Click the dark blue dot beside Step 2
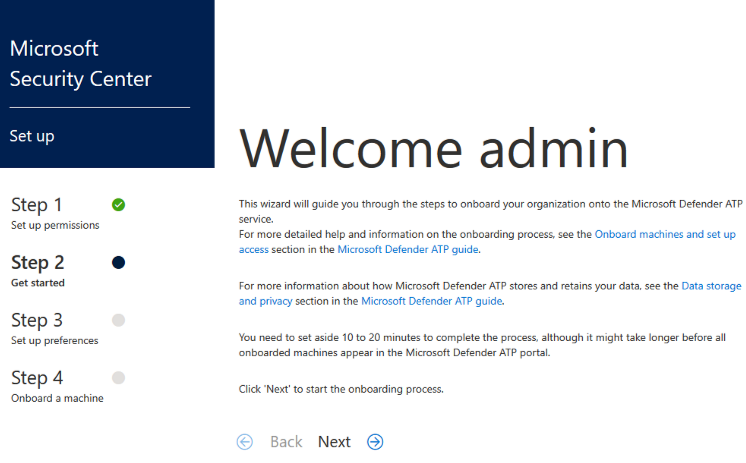Image resolution: width=746 pixels, height=463 pixels. coord(118,262)
